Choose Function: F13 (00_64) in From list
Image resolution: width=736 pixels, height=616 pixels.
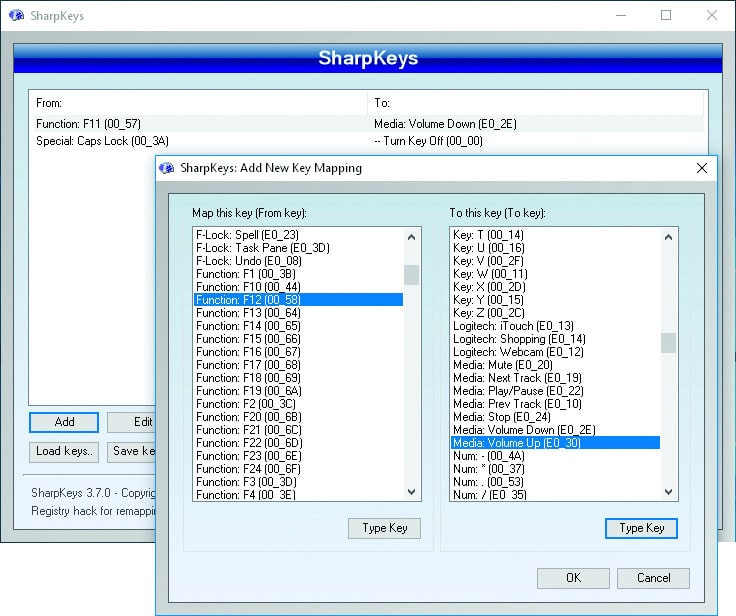(x=248, y=313)
